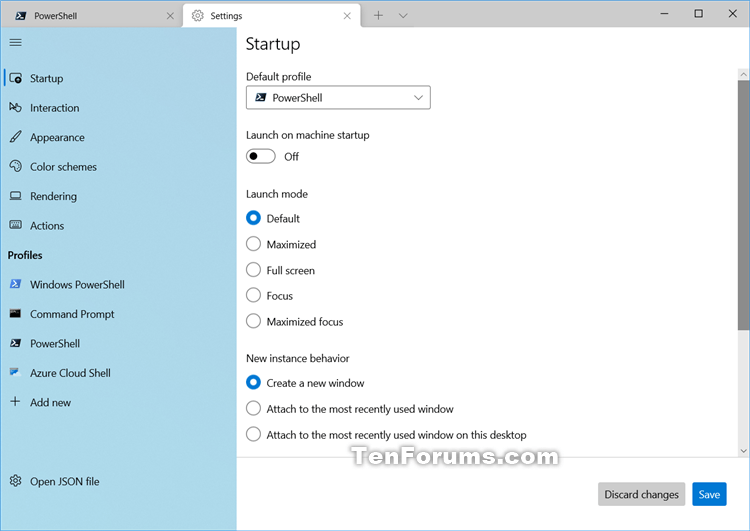Image resolution: width=750 pixels, height=531 pixels.
Task: Open the Azure Cloud Shell profile icon
Action: tap(15, 373)
